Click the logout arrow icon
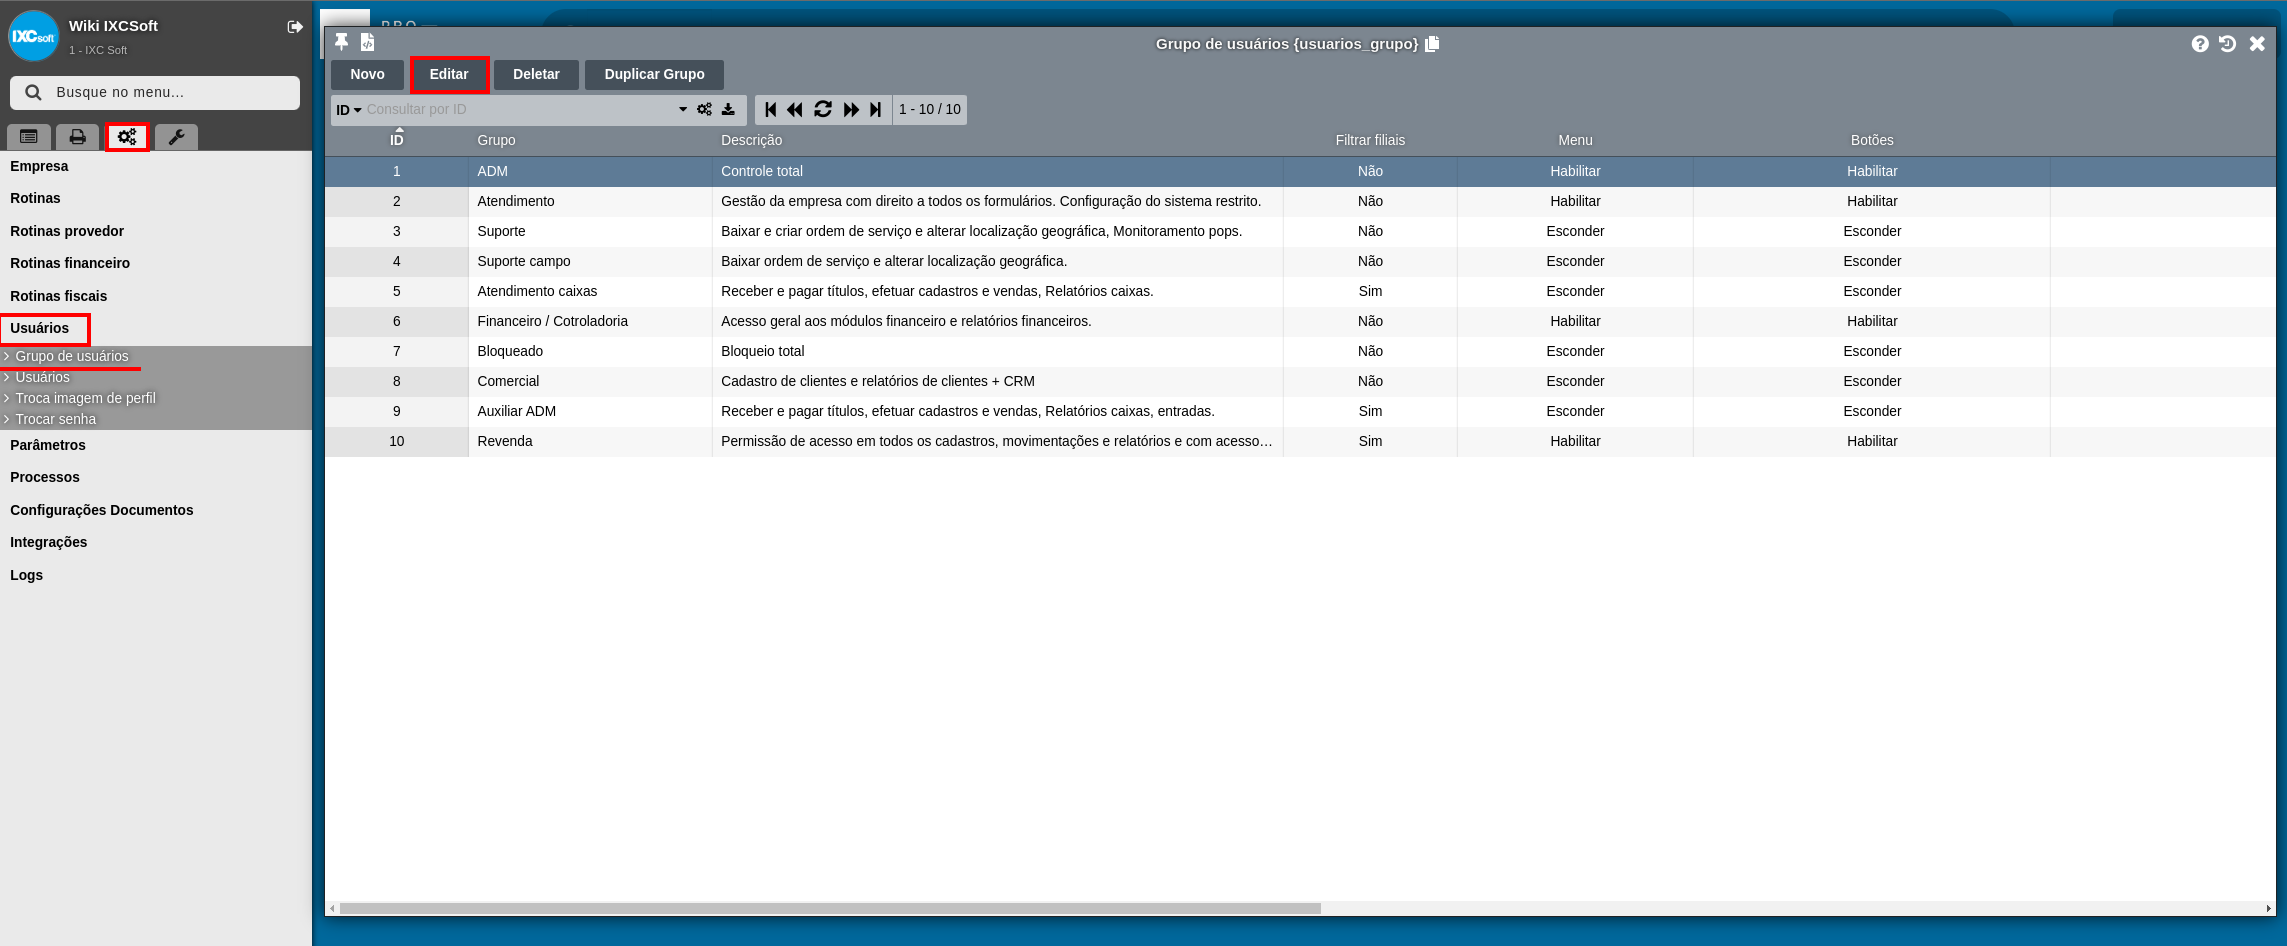2287x946 pixels. 295,27
